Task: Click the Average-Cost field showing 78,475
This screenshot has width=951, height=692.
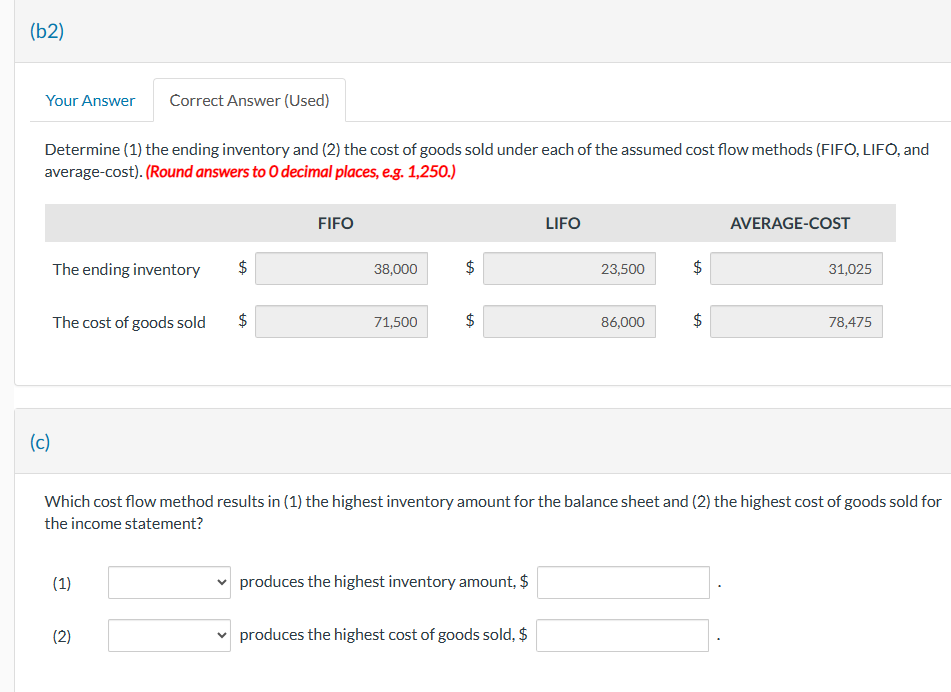Action: point(796,321)
